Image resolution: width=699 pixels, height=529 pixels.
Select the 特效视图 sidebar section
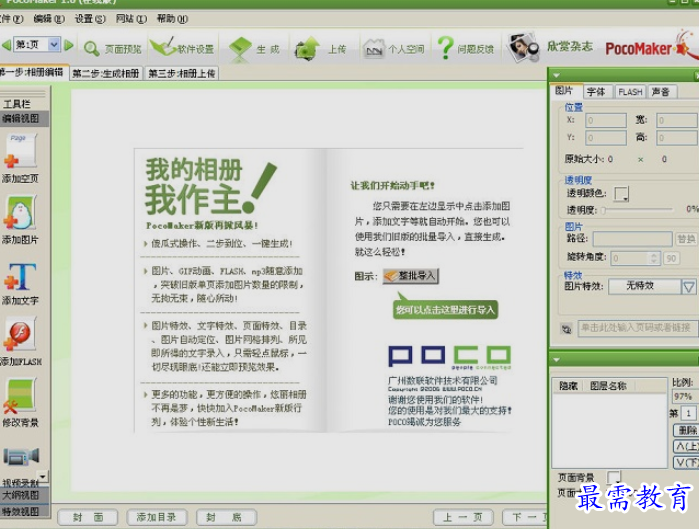coord(24,511)
